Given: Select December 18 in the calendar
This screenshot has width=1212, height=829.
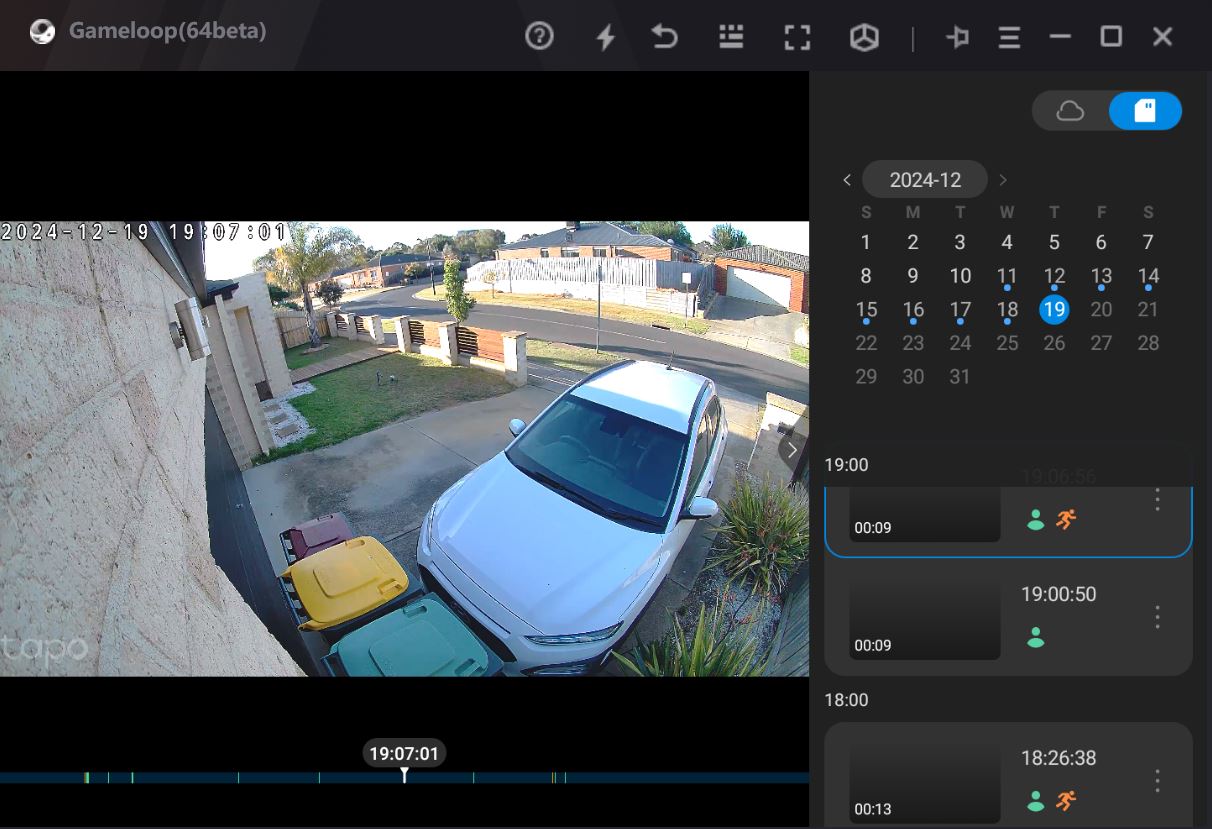Looking at the screenshot, I should tap(1007, 311).
